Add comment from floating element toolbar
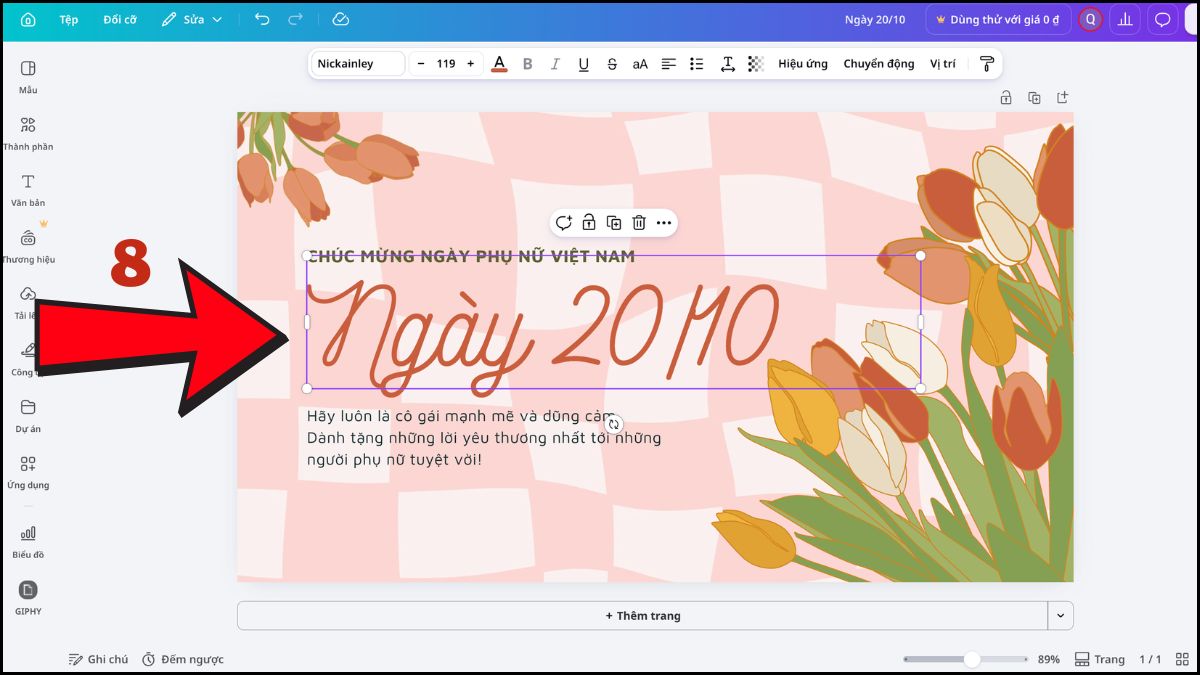 pos(564,223)
